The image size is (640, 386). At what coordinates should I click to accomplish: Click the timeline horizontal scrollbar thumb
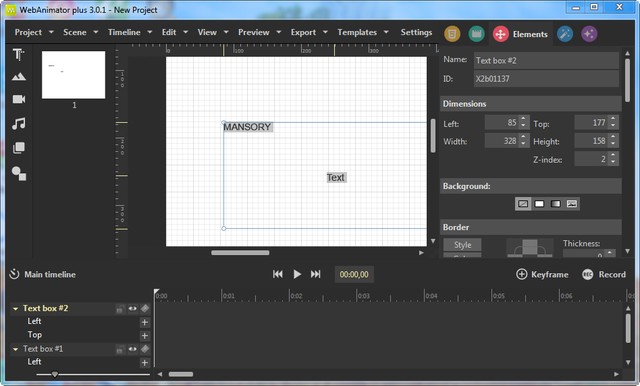point(181,374)
